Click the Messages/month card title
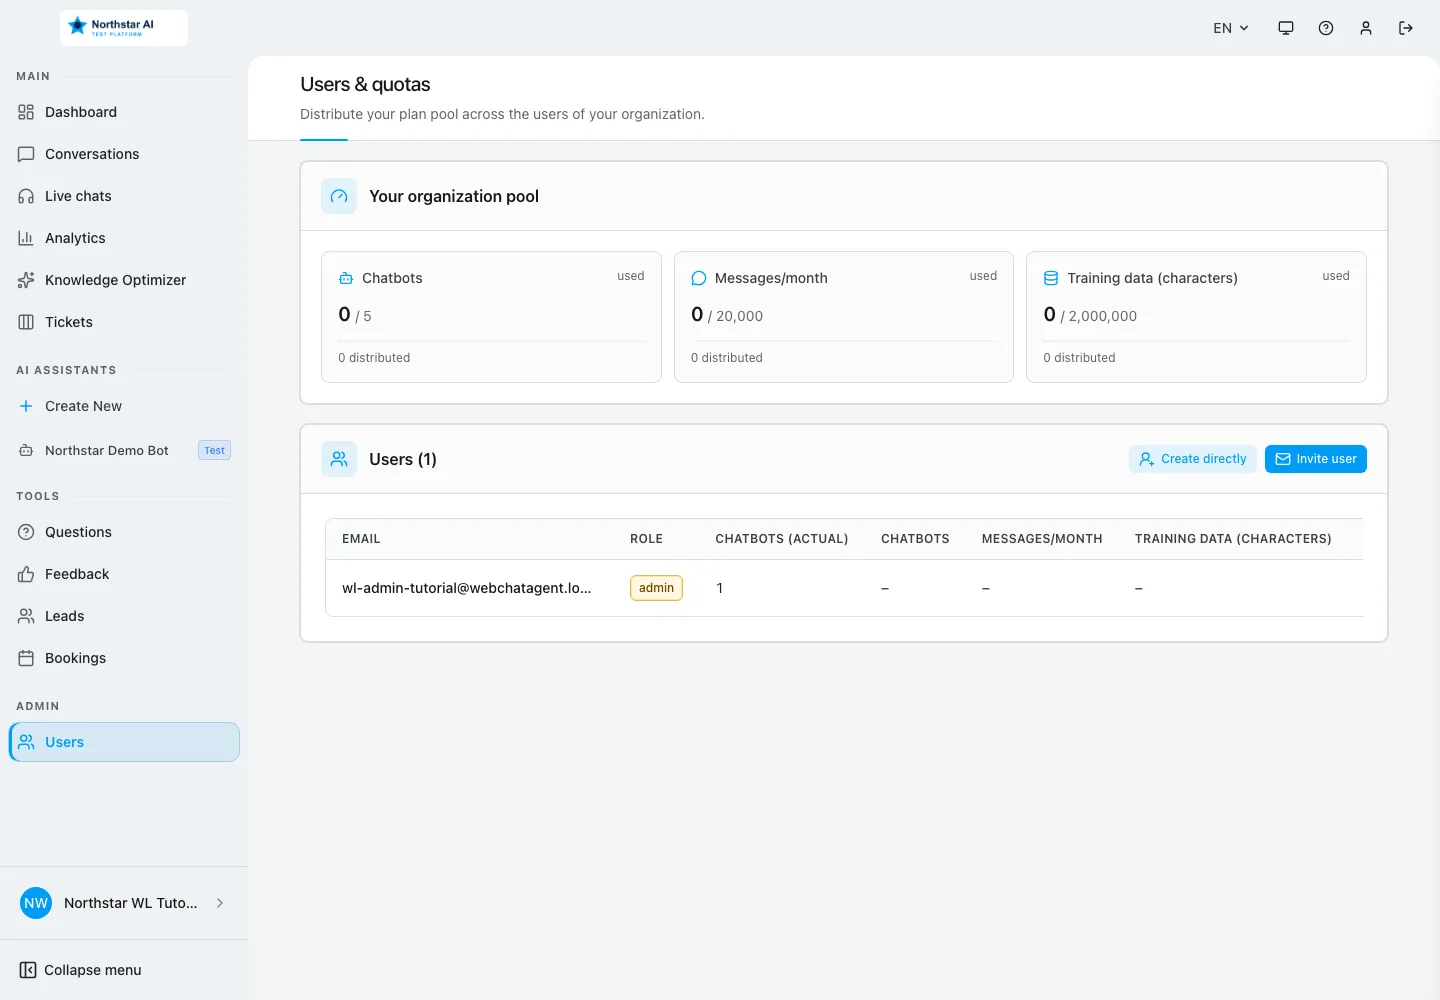 tap(771, 278)
